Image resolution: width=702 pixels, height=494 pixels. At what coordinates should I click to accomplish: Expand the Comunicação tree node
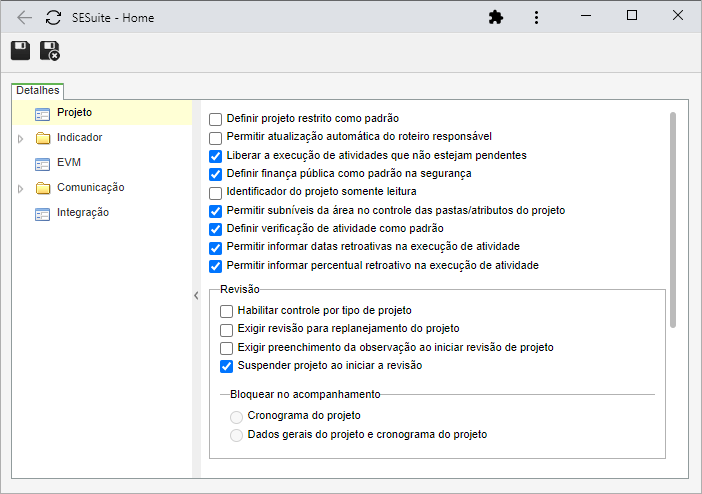pyautogui.click(x=21, y=189)
